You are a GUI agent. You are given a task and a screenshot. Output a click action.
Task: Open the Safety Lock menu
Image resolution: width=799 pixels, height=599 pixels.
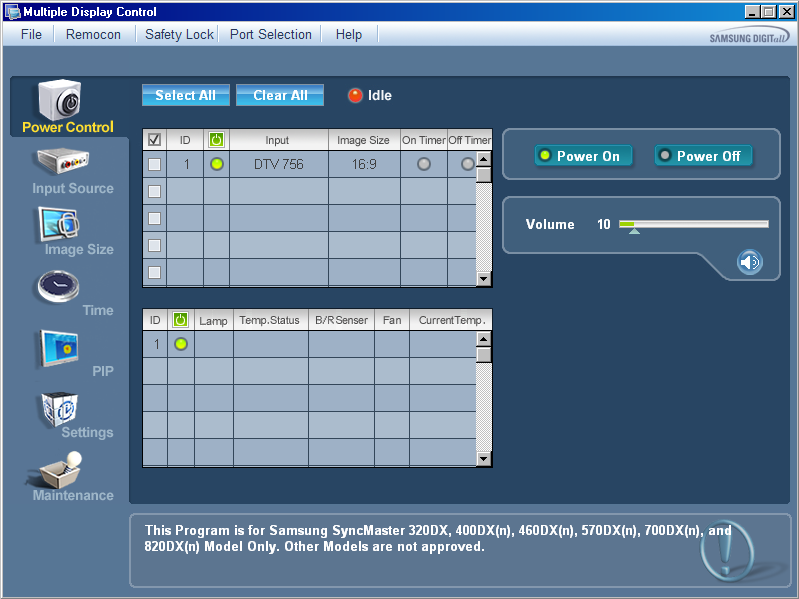(179, 35)
